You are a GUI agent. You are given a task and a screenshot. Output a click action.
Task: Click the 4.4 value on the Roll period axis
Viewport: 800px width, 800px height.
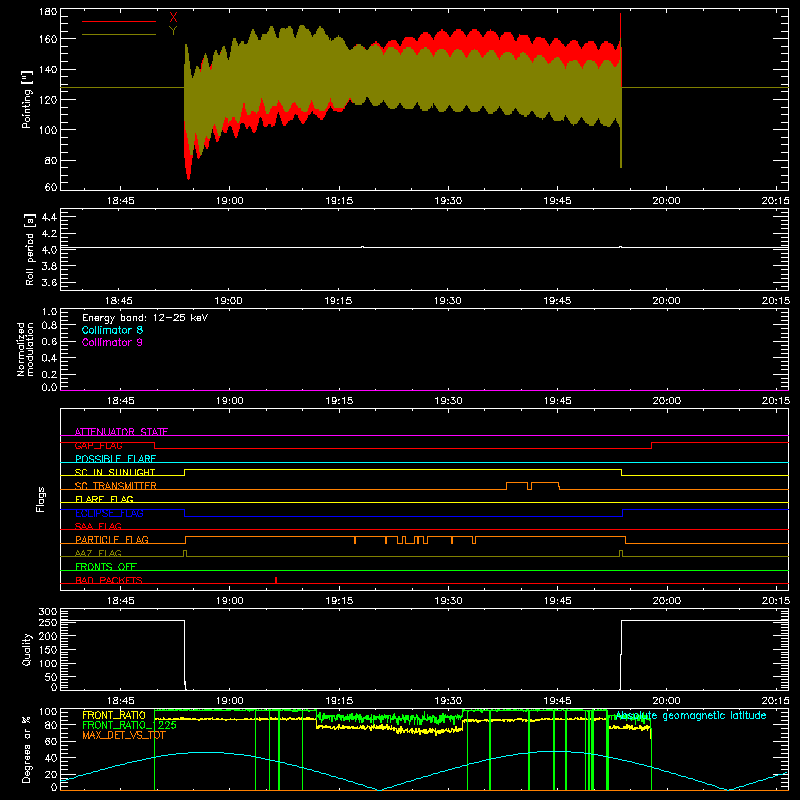pyautogui.click(x=49, y=217)
